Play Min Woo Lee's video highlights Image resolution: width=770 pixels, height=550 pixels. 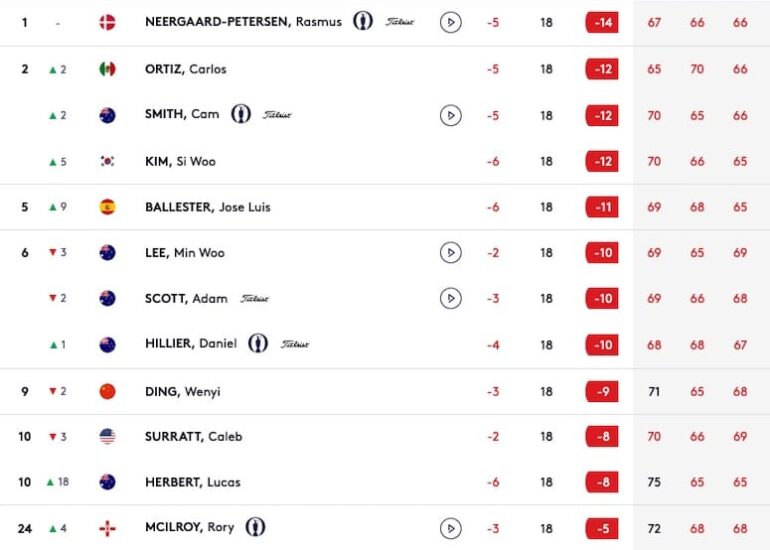pyautogui.click(x=451, y=253)
